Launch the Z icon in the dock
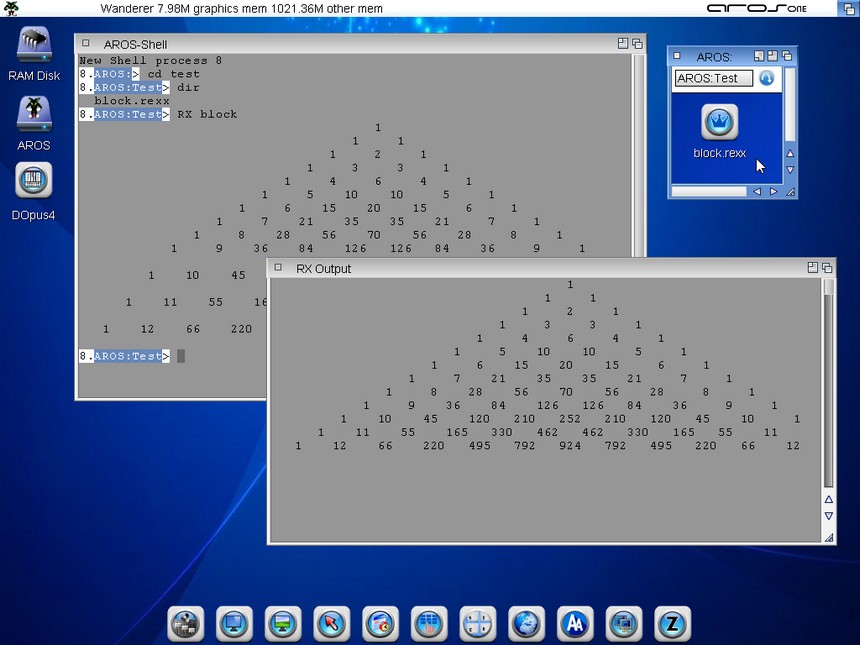Screen dimensions: 860x645 tap(672, 623)
